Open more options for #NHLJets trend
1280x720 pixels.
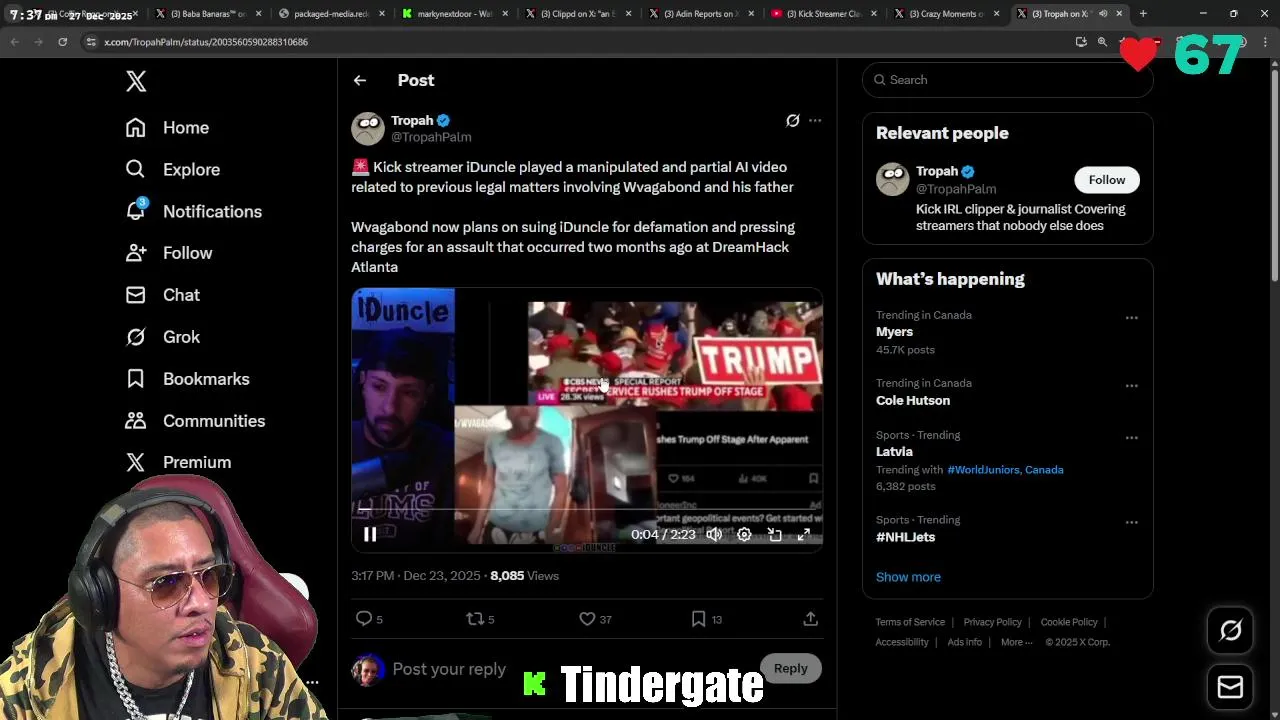pos(1132,523)
